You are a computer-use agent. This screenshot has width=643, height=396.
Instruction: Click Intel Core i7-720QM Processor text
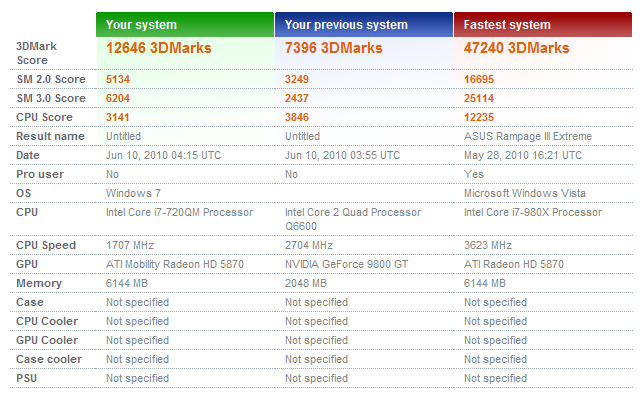180,212
